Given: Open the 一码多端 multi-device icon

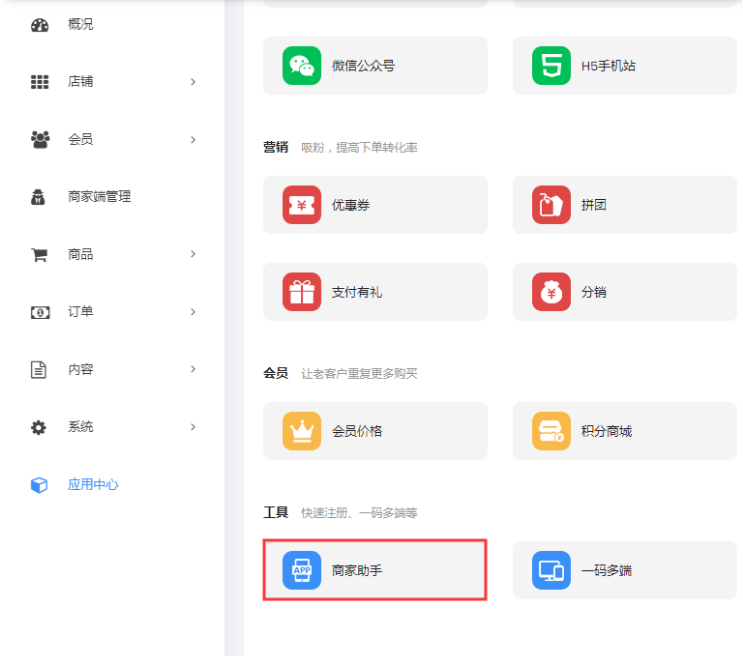Looking at the screenshot, I should coord(551,570).
